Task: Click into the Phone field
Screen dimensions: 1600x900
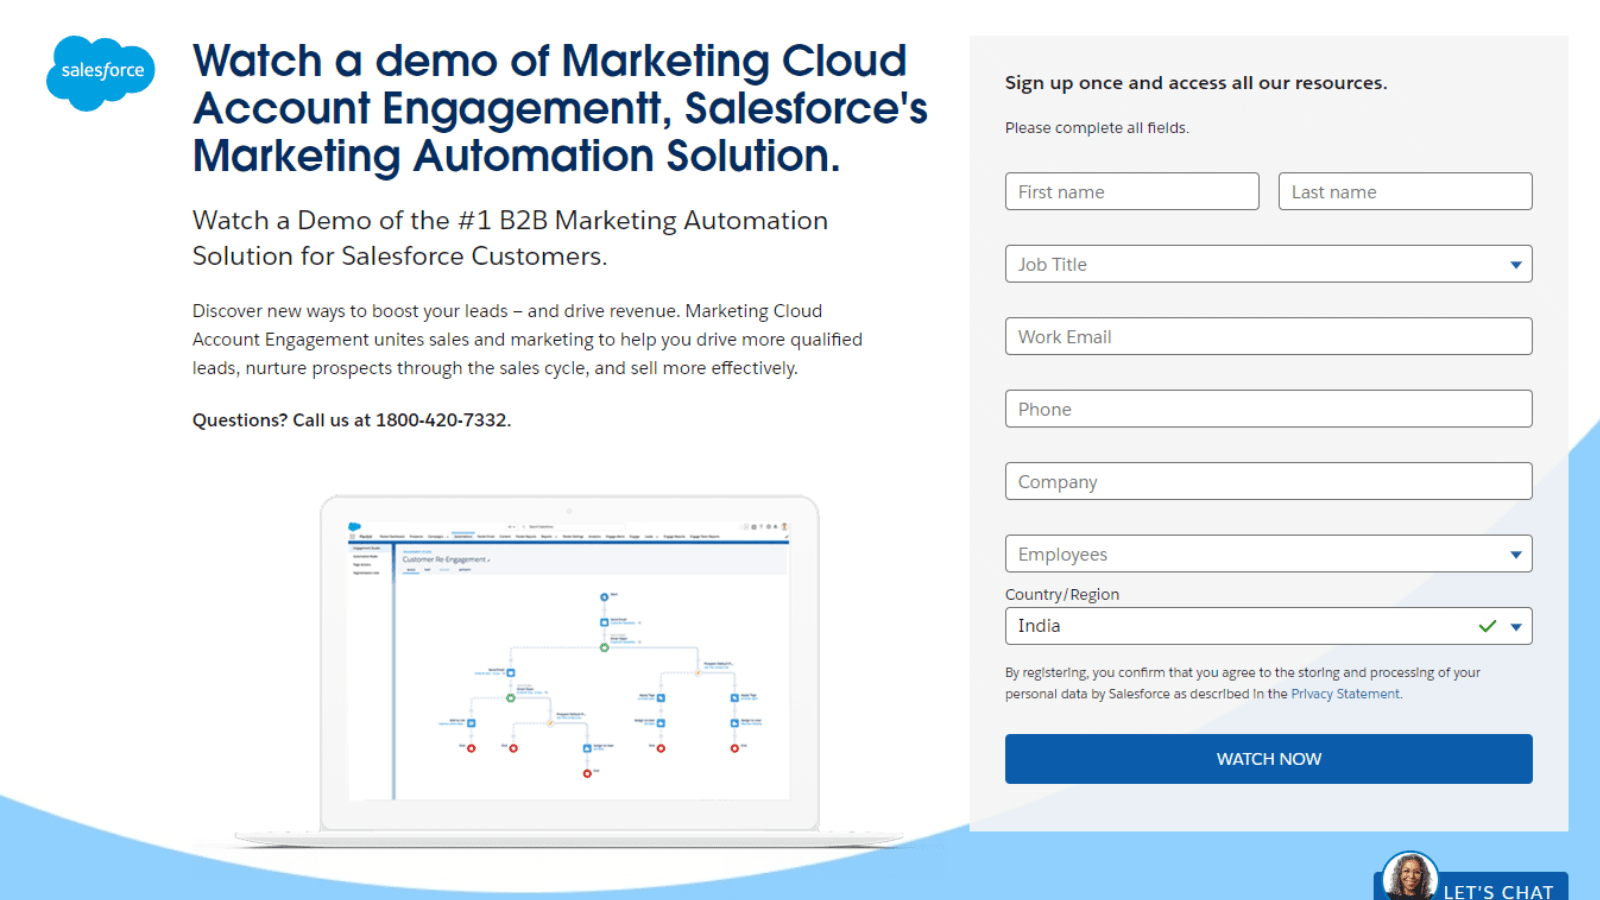Action: click(x=1268, y=409)
